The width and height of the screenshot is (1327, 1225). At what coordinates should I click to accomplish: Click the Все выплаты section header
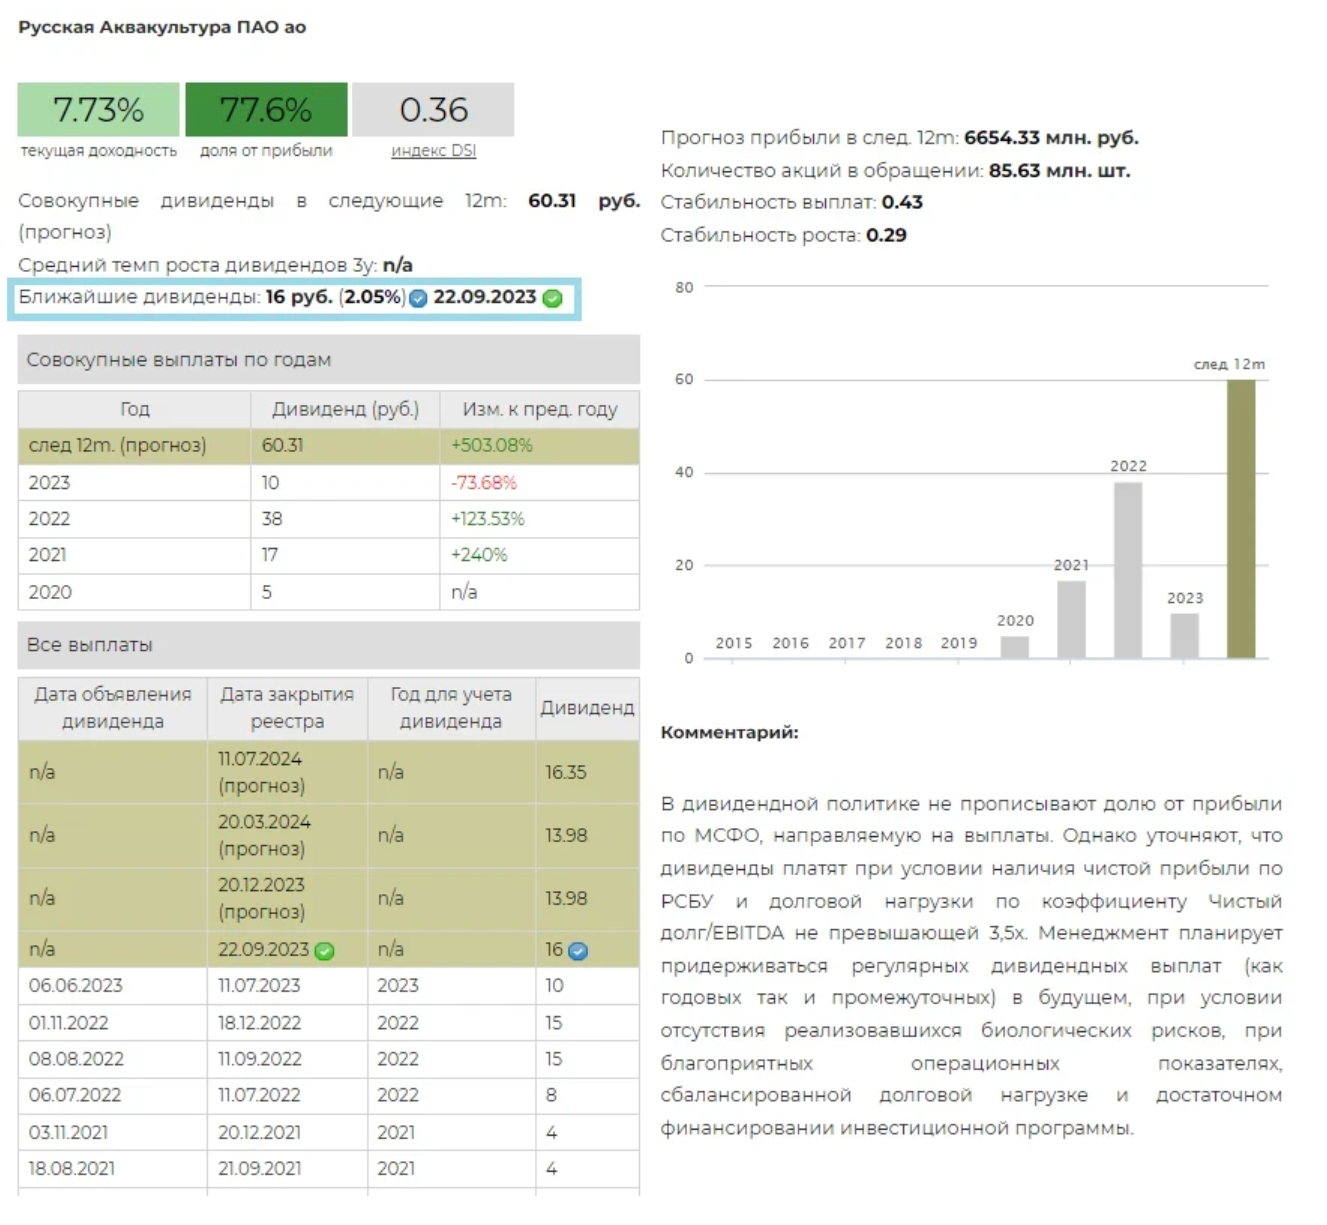pyautogui.click(x=328, y=645)
